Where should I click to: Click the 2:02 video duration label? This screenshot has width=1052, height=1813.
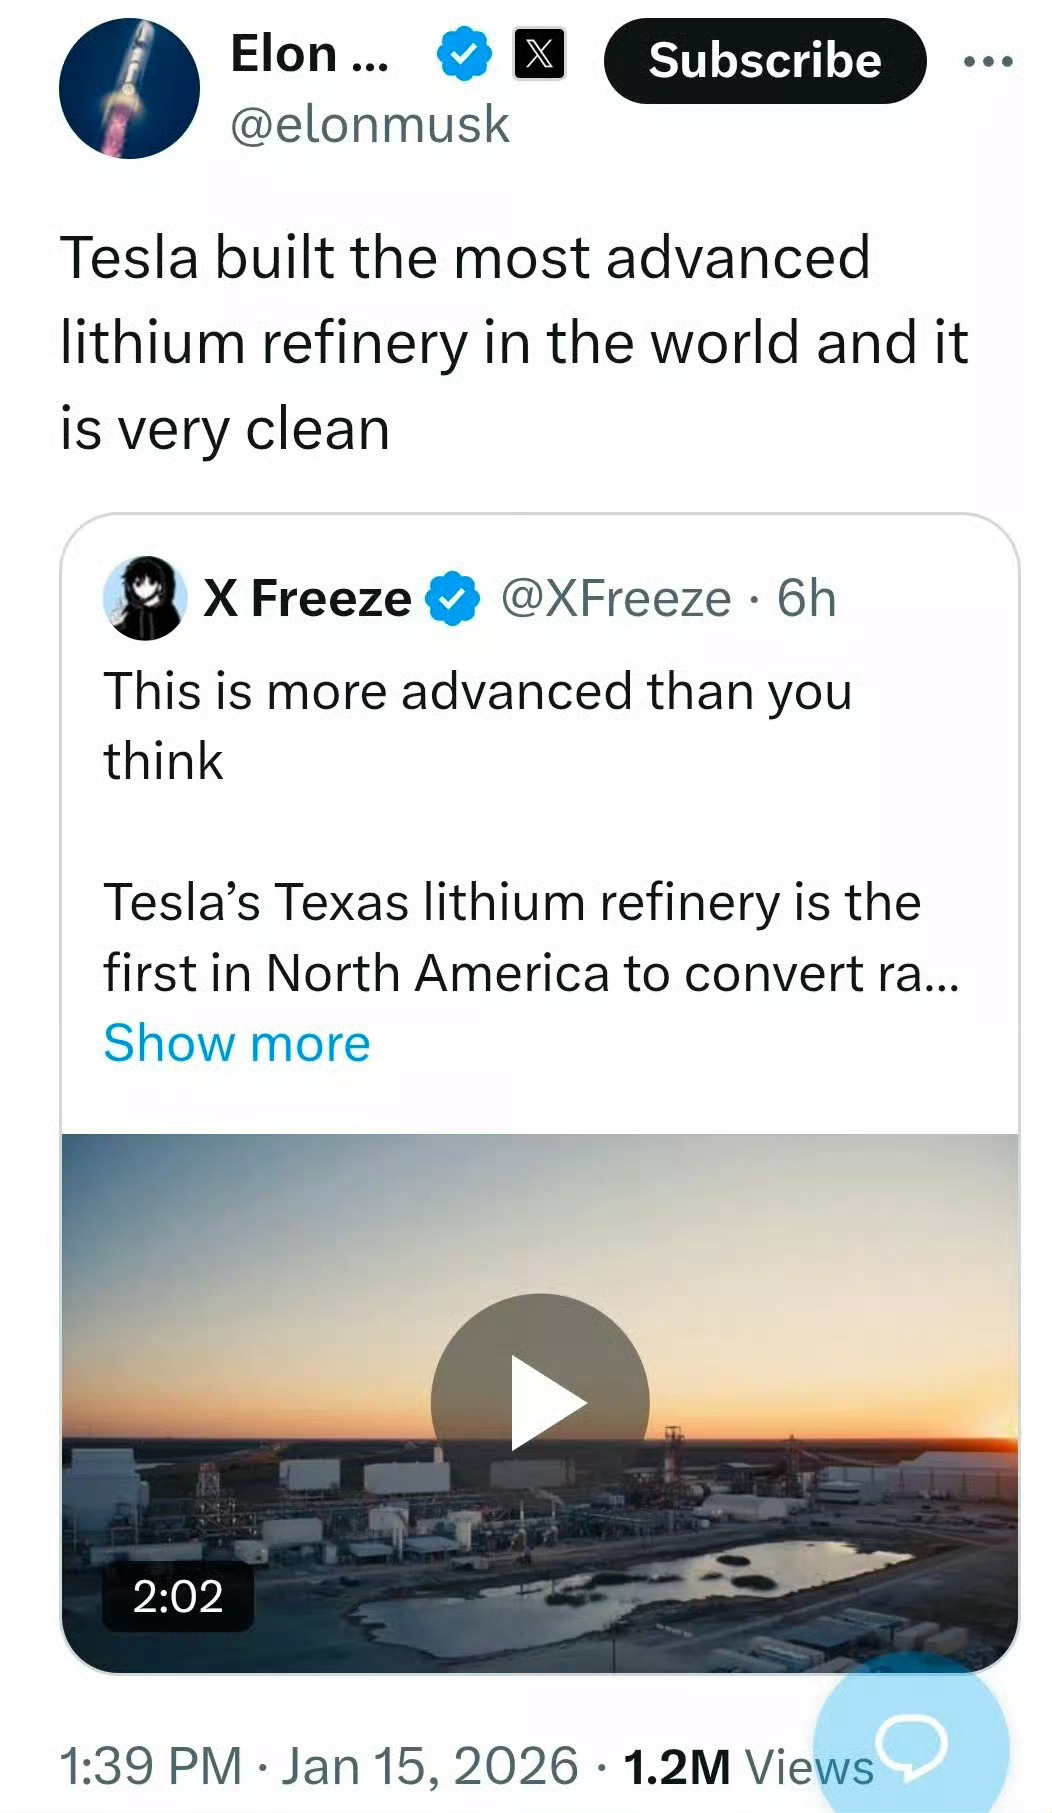coord(178,1596)
